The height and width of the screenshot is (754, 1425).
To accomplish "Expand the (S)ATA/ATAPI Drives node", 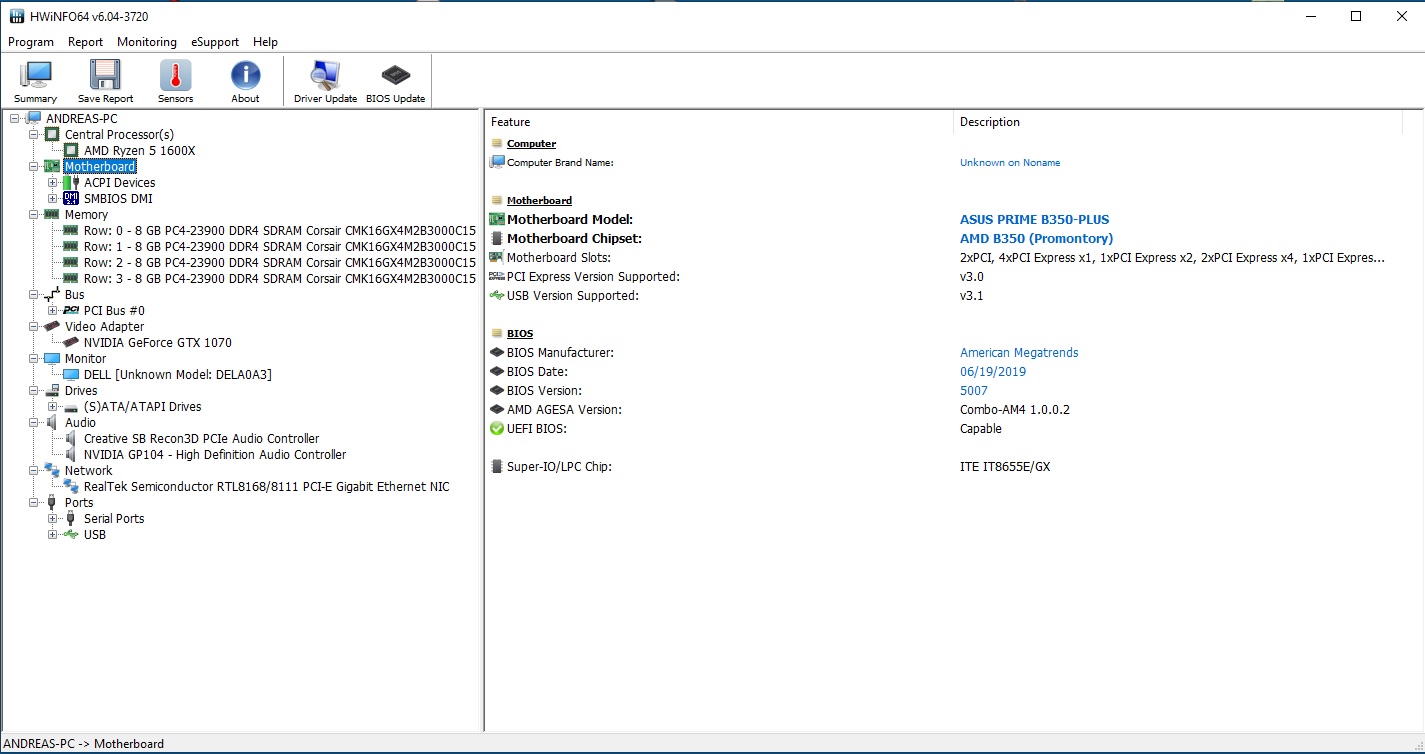I will point(53,406).
